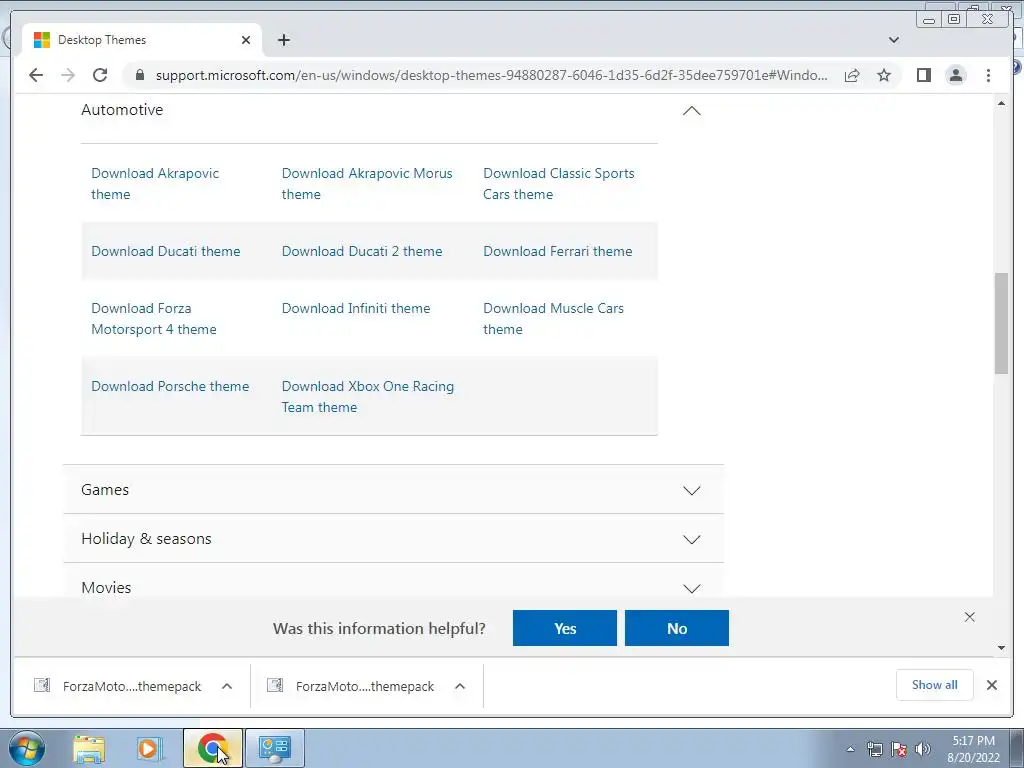This screenshot has width=1024, height=768.
Task: Open Windows Explorer from taskbar
Action: [x=89, y=748]
